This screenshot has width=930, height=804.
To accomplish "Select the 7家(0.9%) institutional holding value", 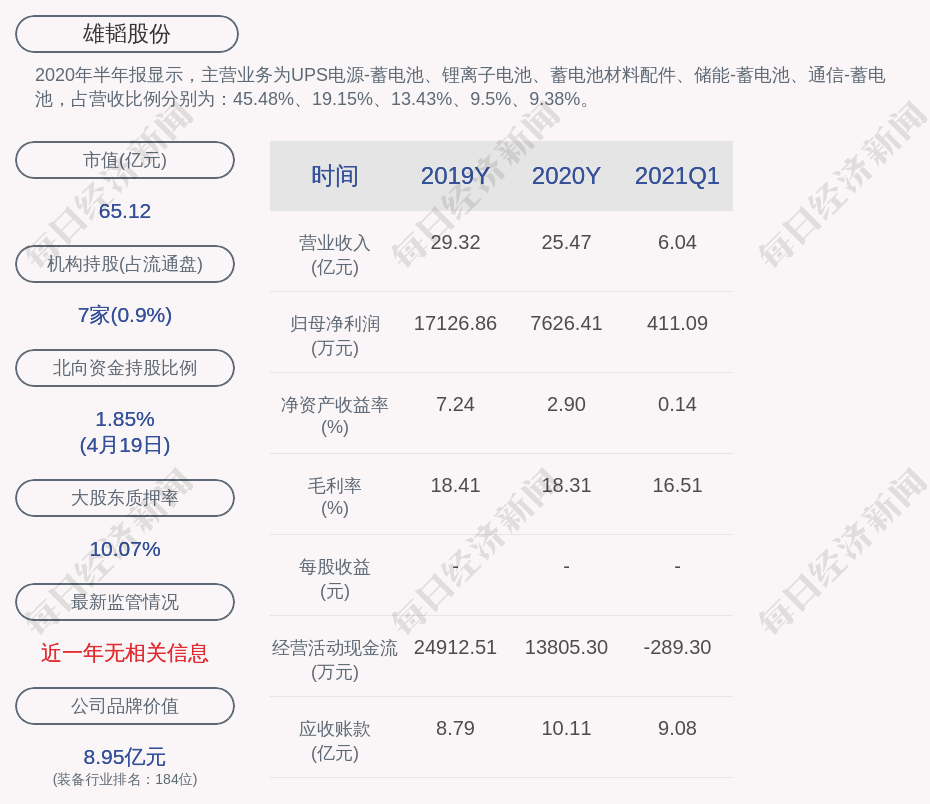I will tap(125, 315).
